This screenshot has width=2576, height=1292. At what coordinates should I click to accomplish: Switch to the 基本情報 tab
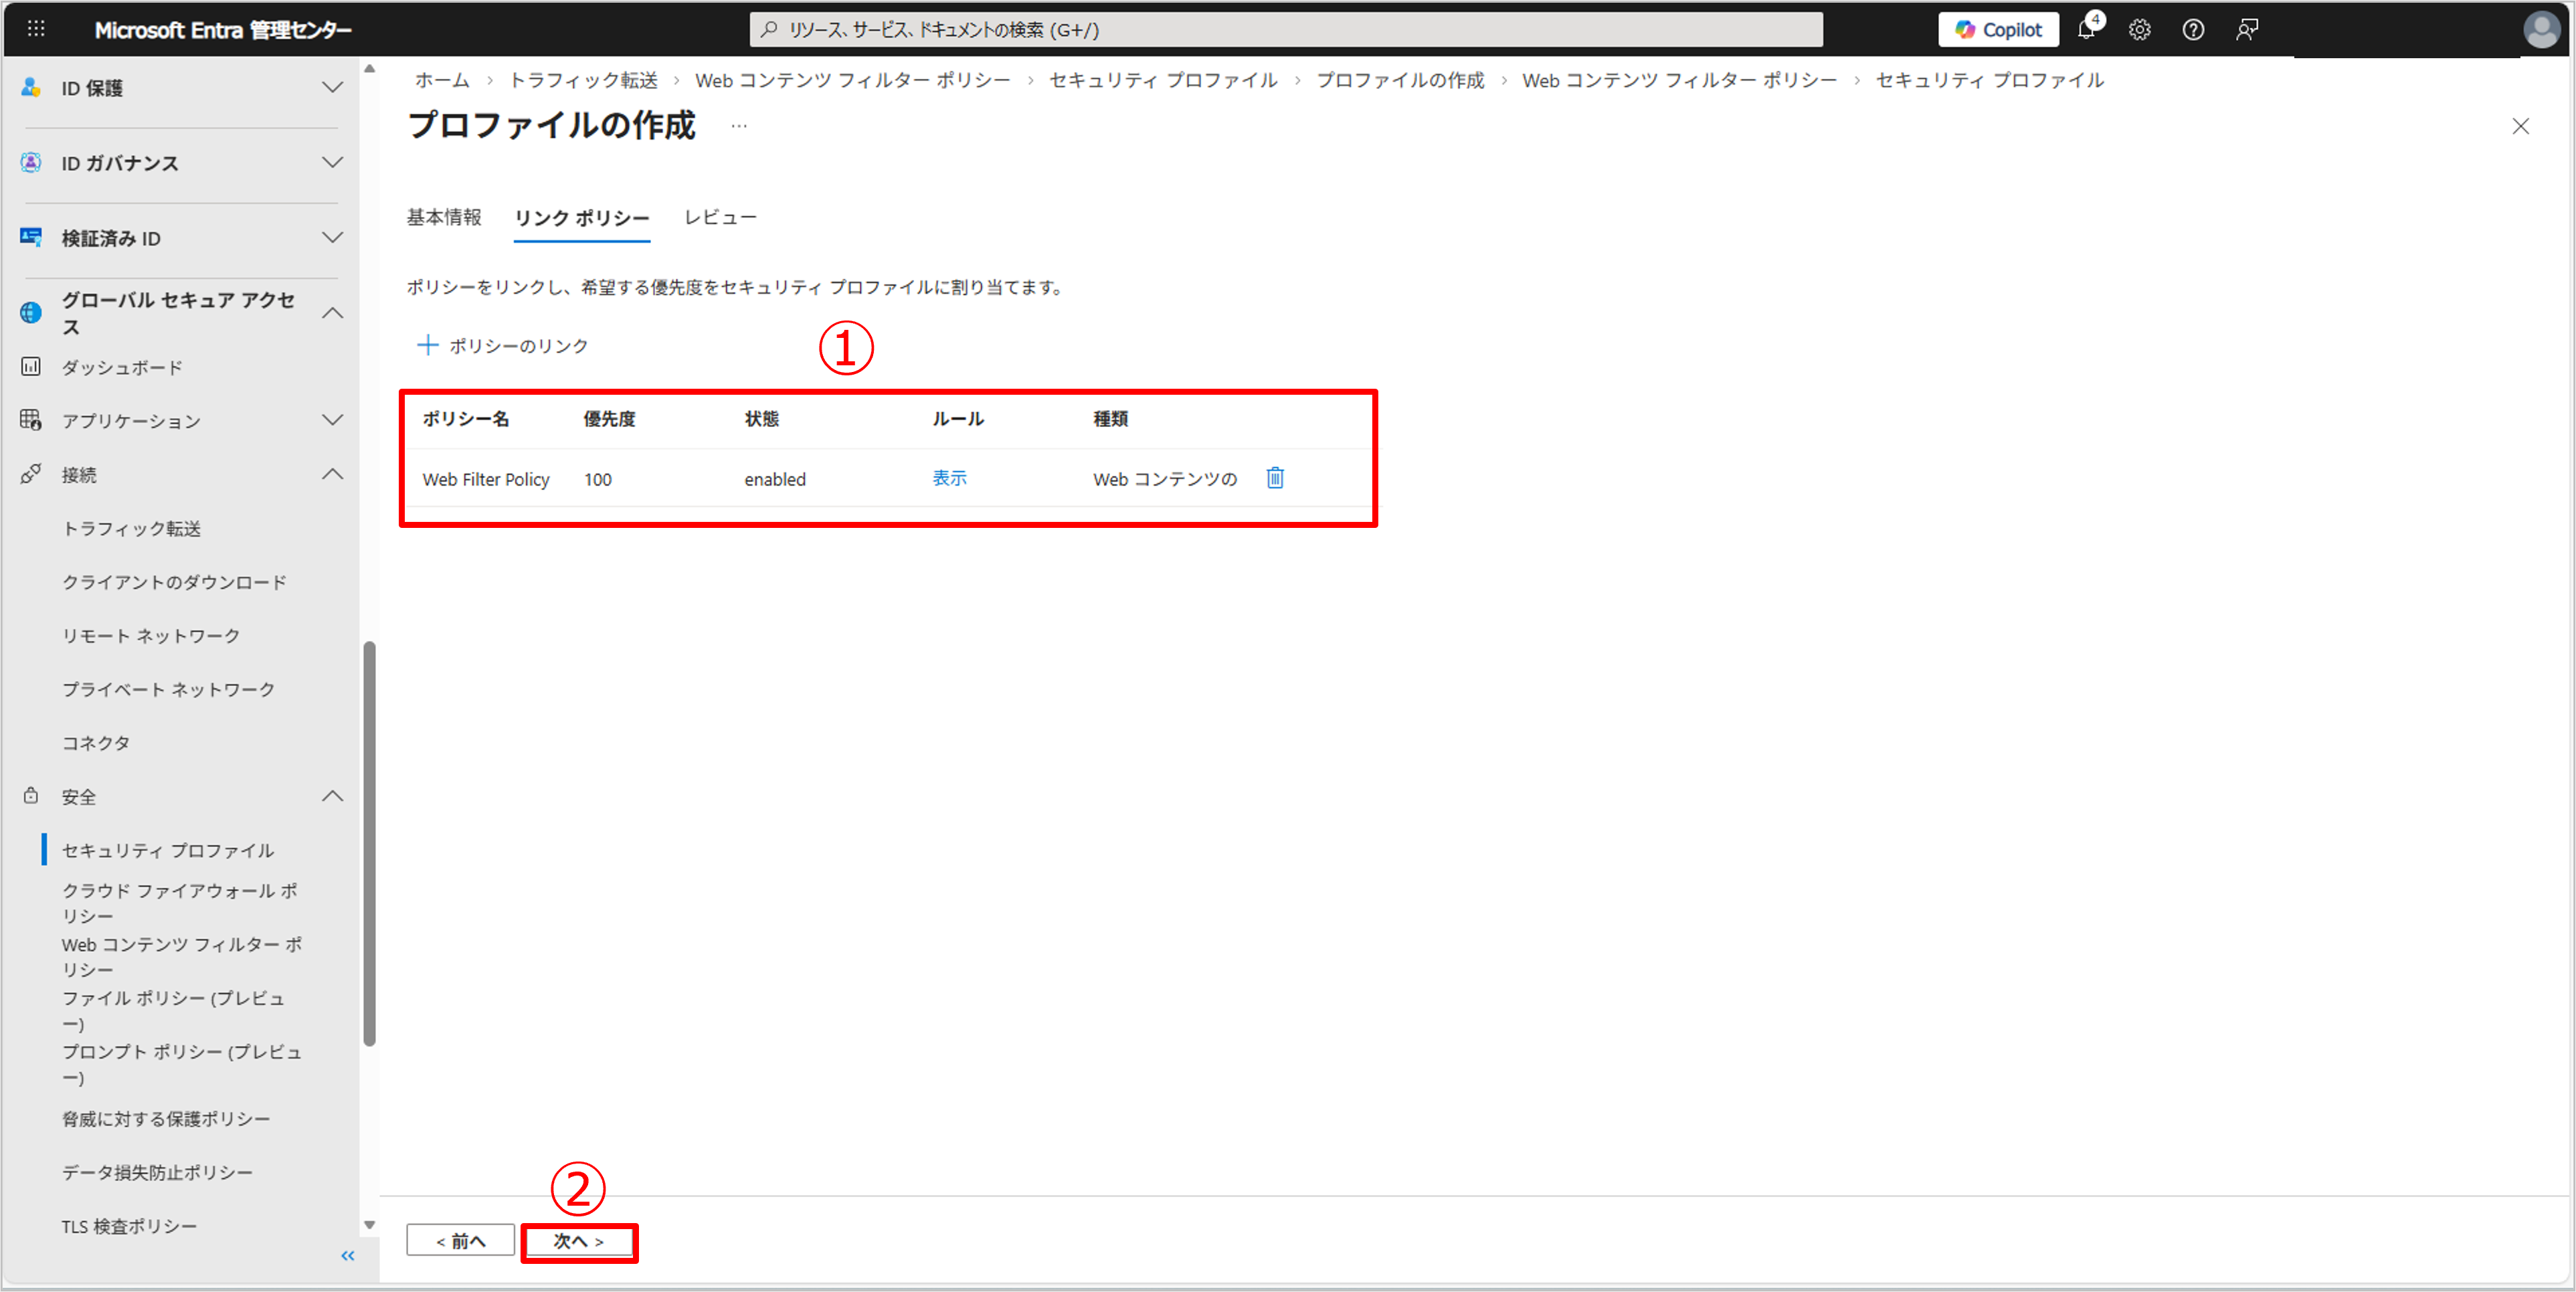point(444,217)
